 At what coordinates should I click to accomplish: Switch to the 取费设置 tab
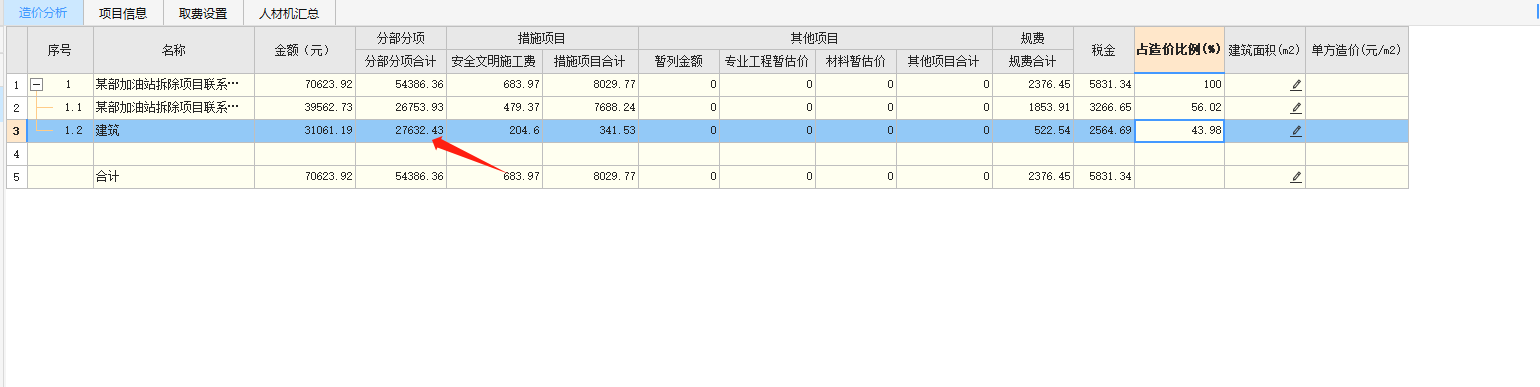(x=203, y=13)
